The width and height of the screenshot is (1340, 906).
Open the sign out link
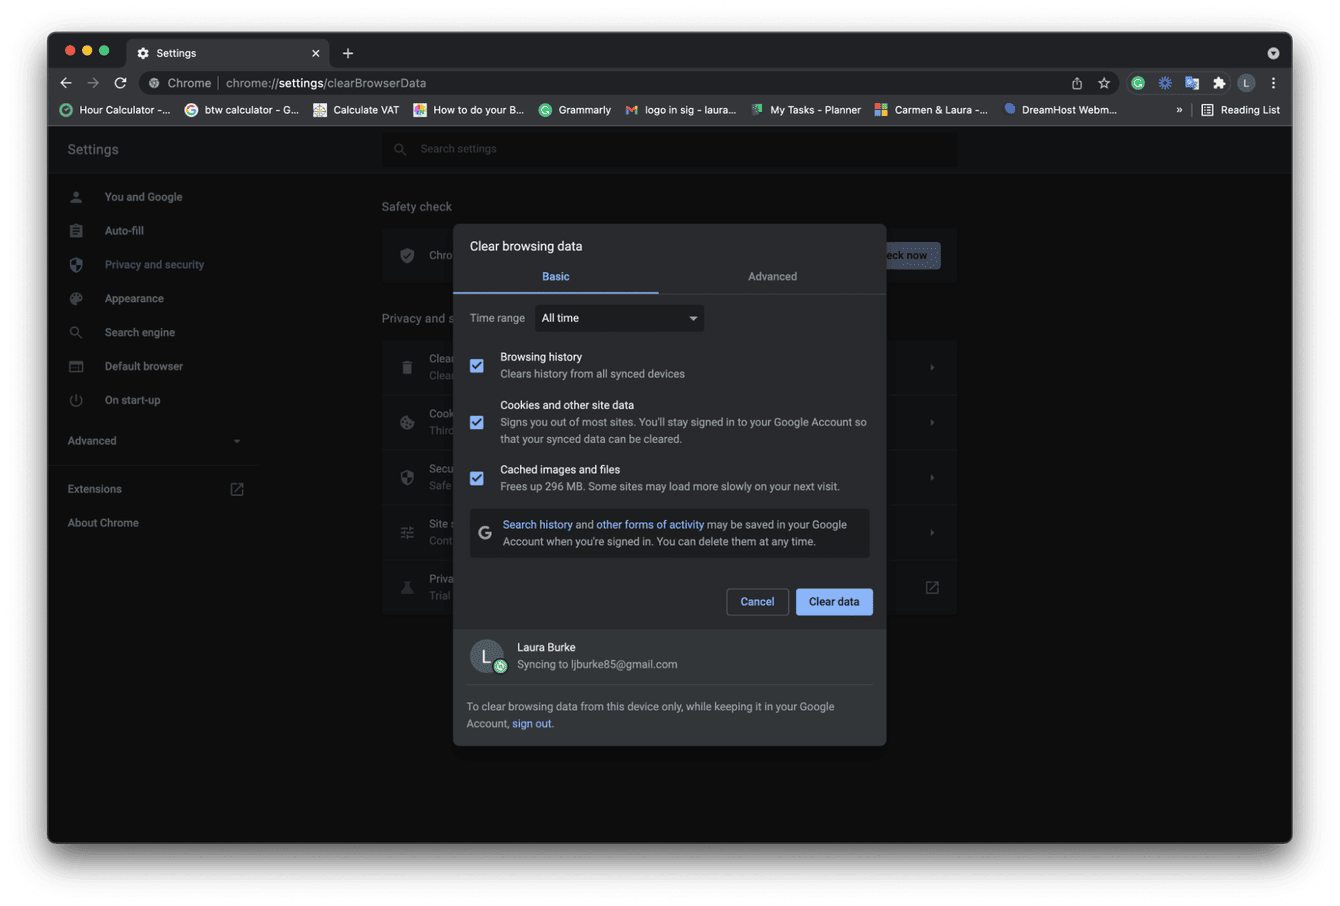531,723
